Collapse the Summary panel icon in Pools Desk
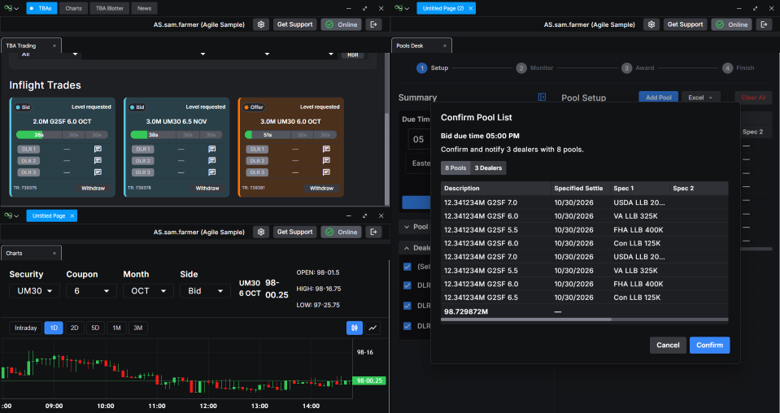The height and width of the screenshot is (413, 780). pyautogui.click(x=542, y=97)
